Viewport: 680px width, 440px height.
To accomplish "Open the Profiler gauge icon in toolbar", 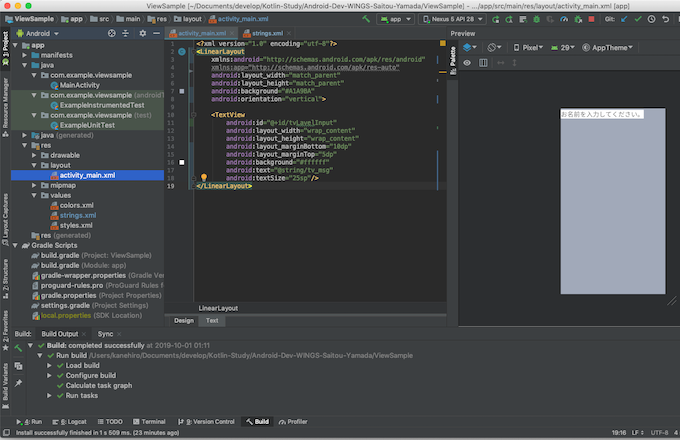I will (564, 19).
